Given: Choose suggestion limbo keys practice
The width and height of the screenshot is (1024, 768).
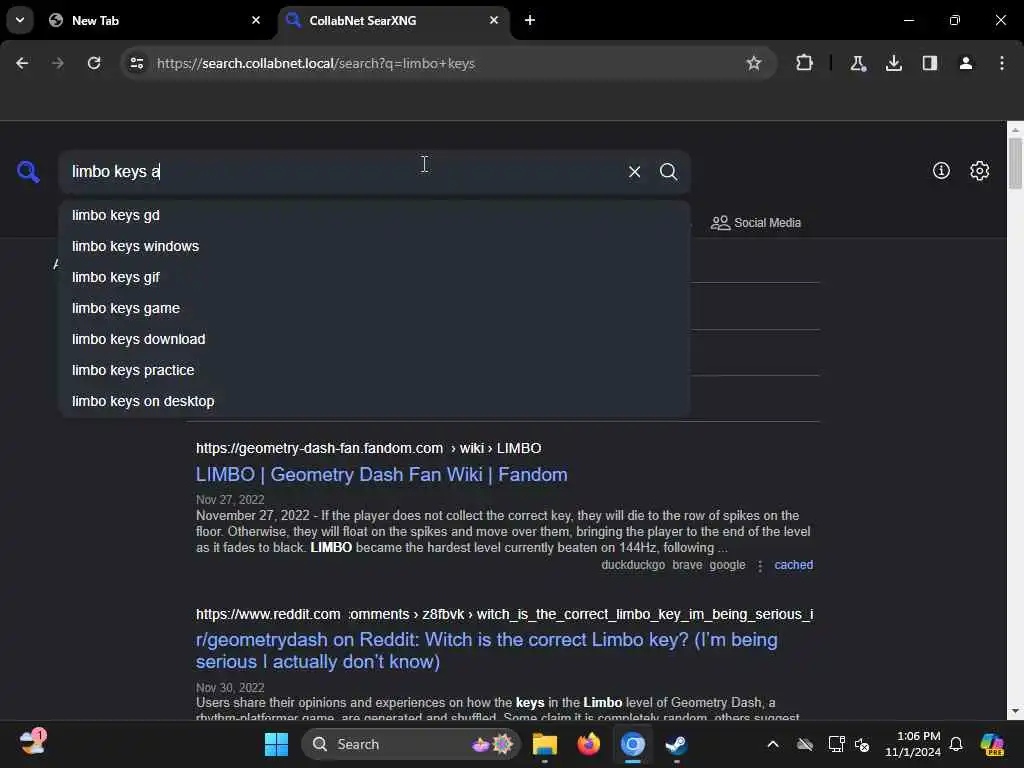Looking at the screenshot, I should click(374, 370).
